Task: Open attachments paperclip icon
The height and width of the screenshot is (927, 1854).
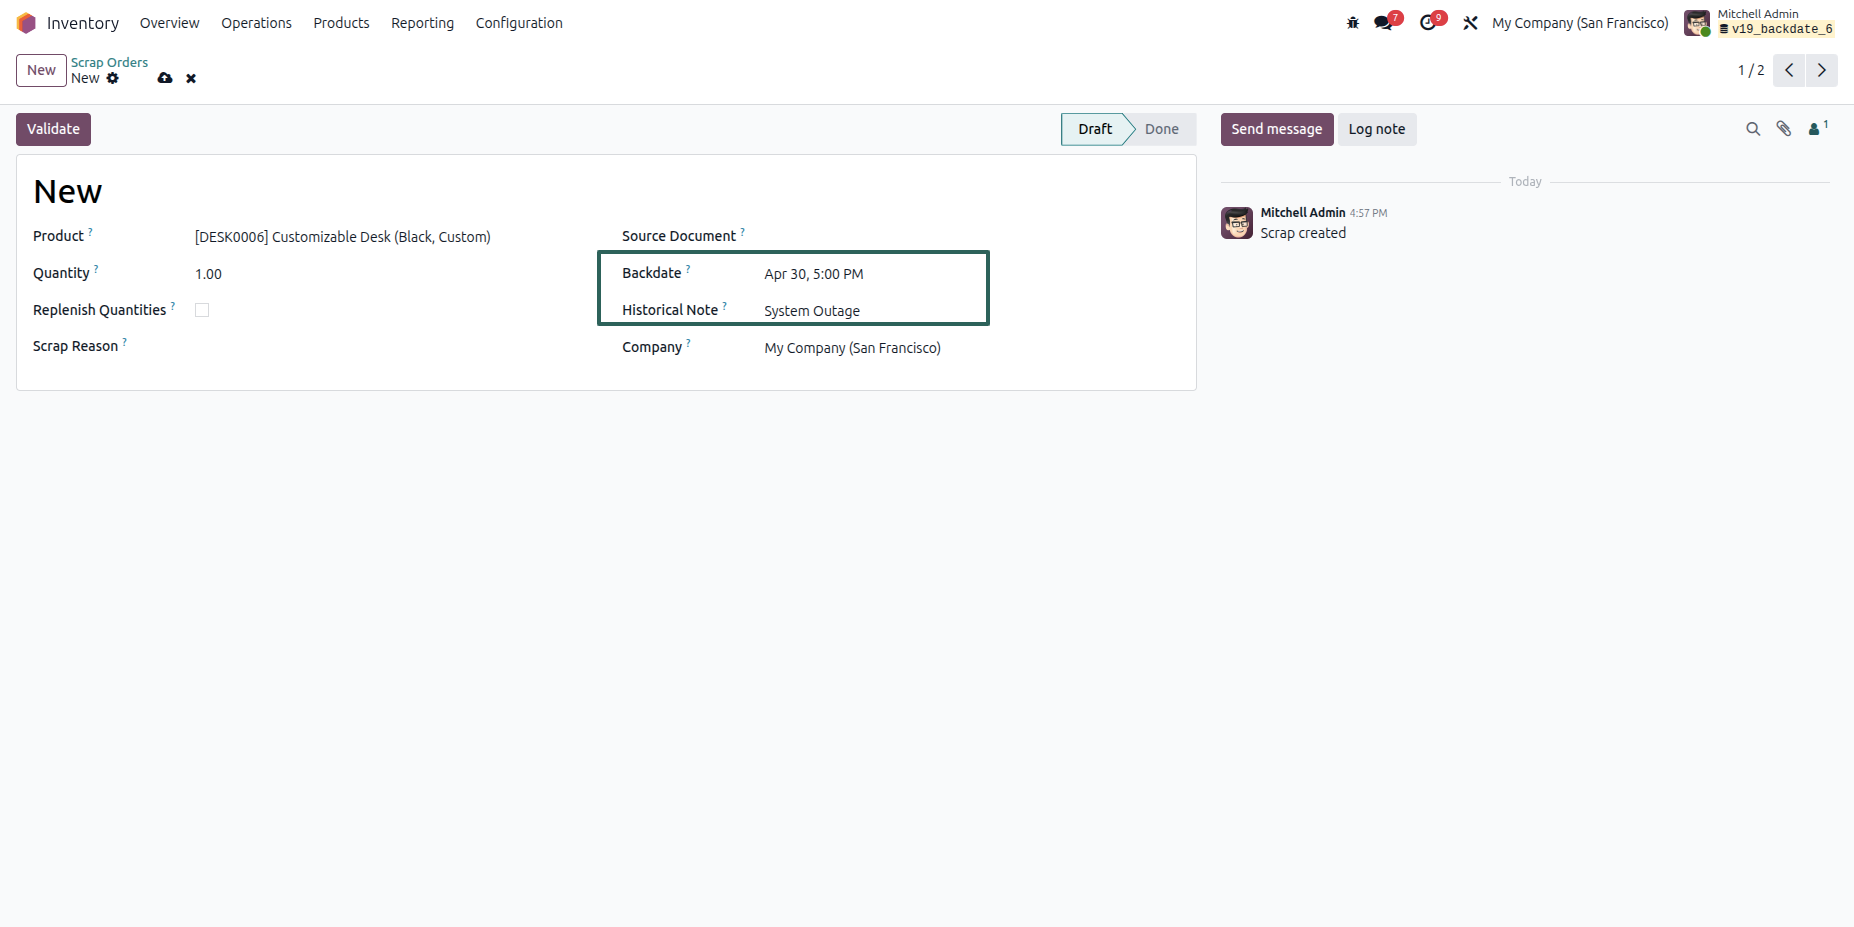Action: [1784, 129]
